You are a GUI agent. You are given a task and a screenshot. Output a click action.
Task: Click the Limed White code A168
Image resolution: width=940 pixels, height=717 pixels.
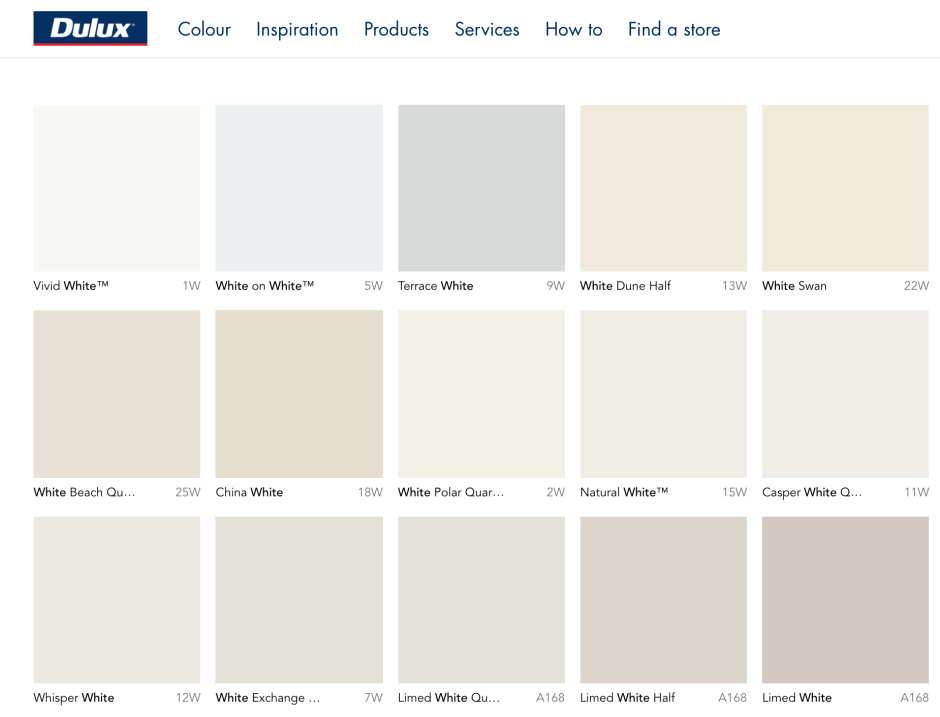coord(916,697)
